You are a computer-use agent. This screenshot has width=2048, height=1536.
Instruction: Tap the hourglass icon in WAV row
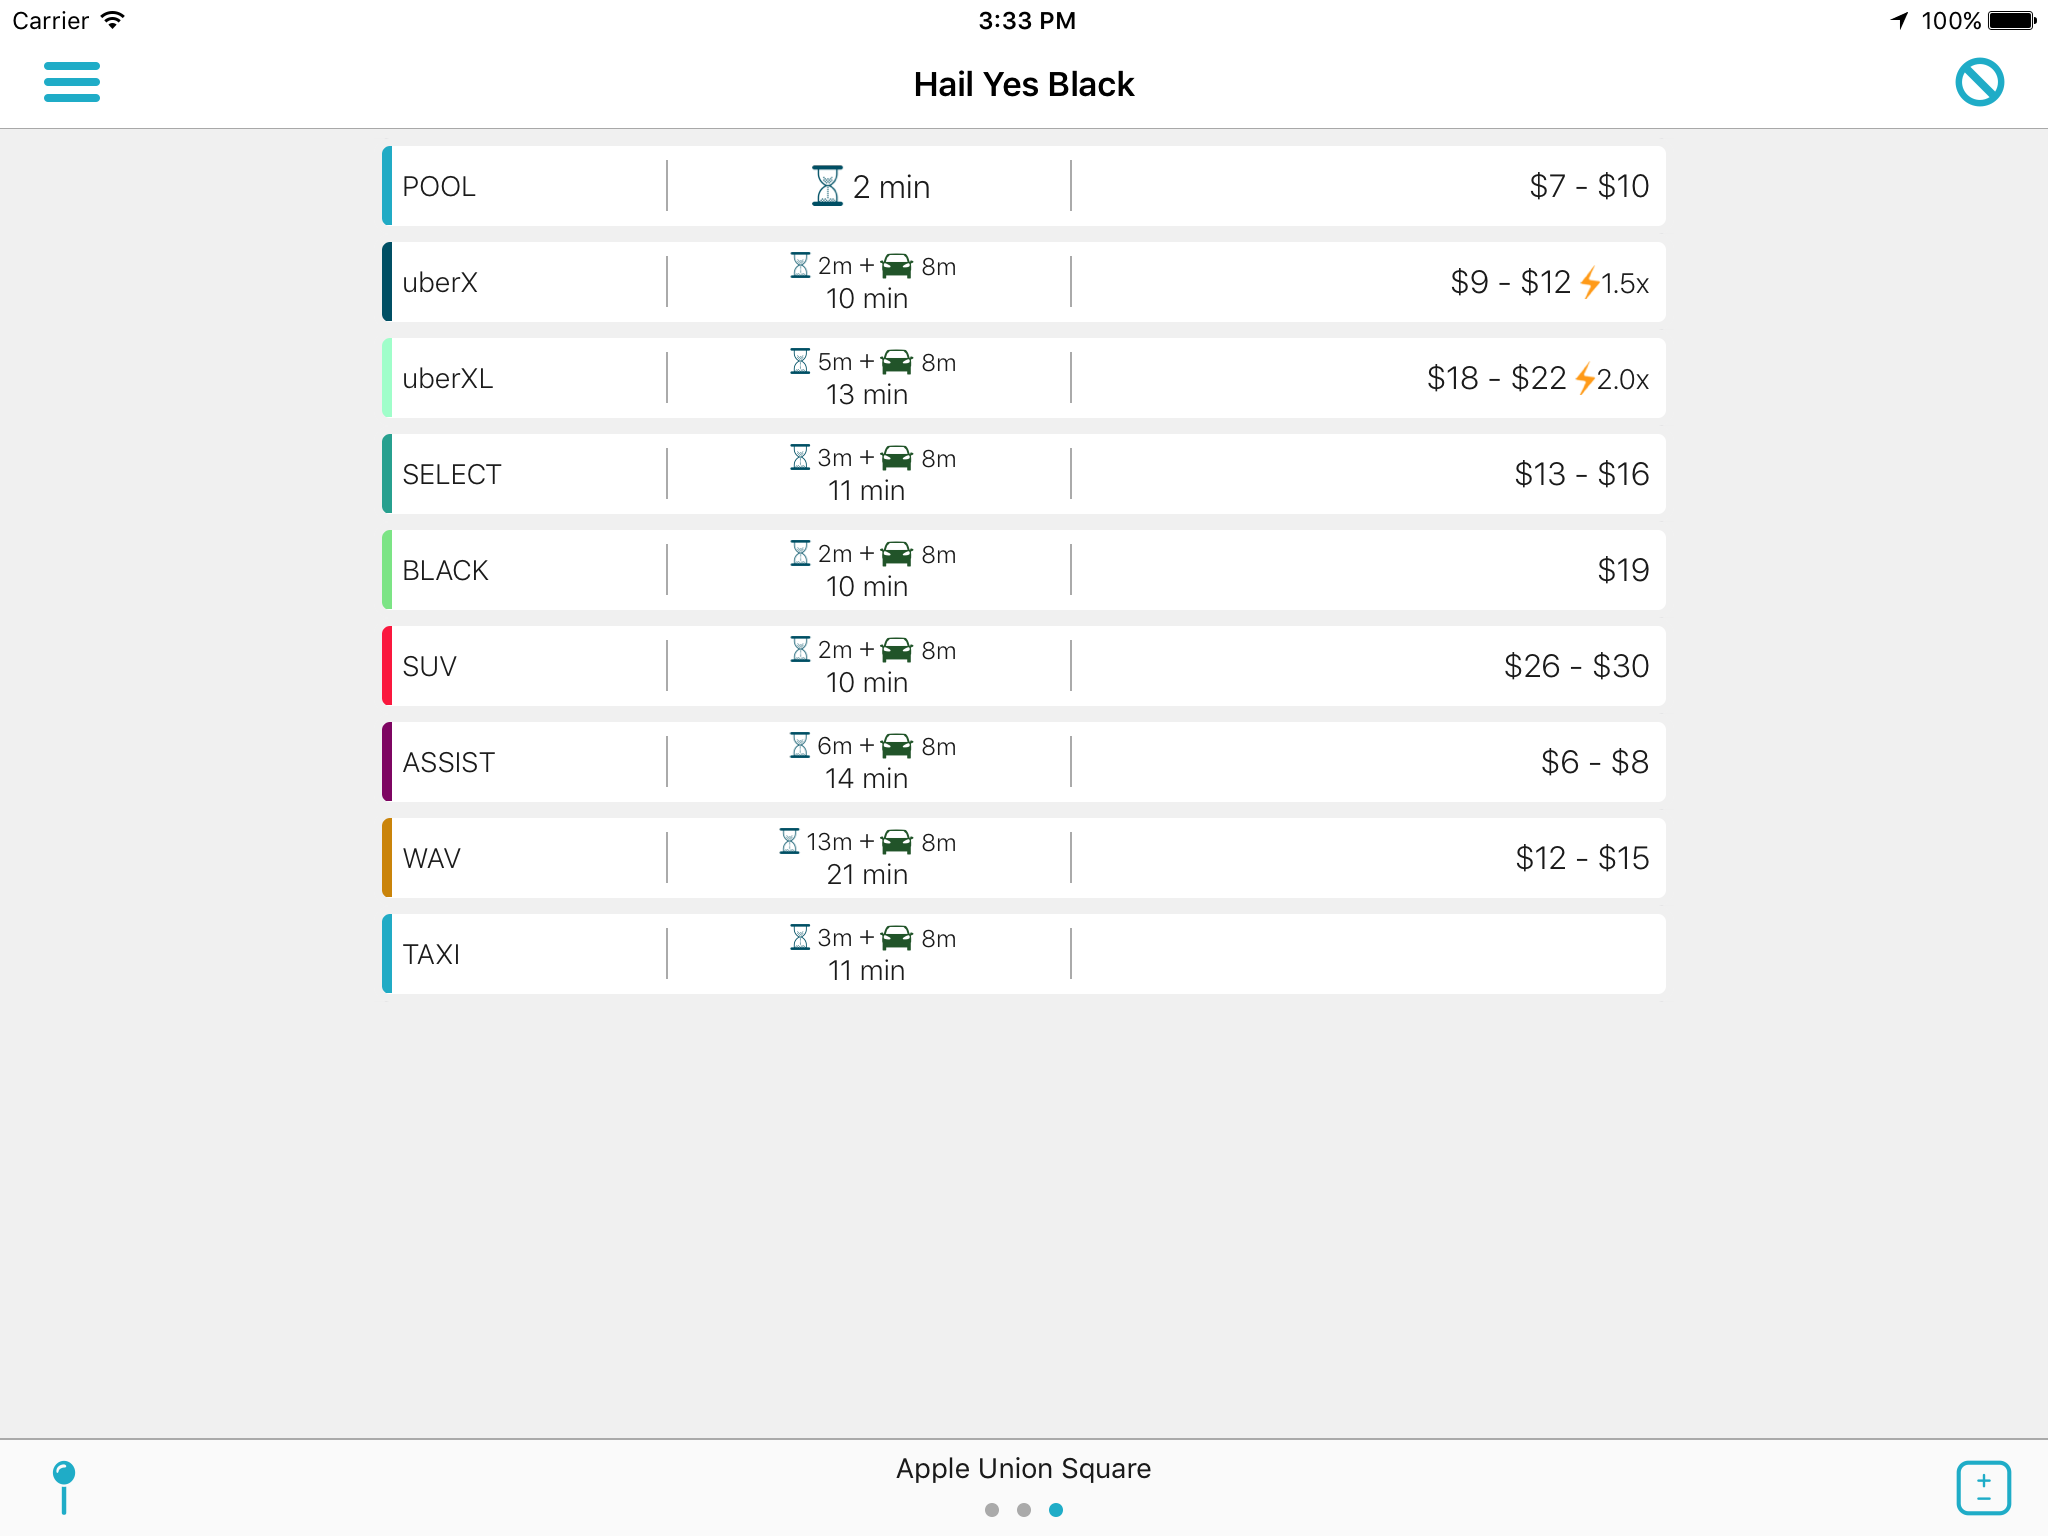(789, 841)
